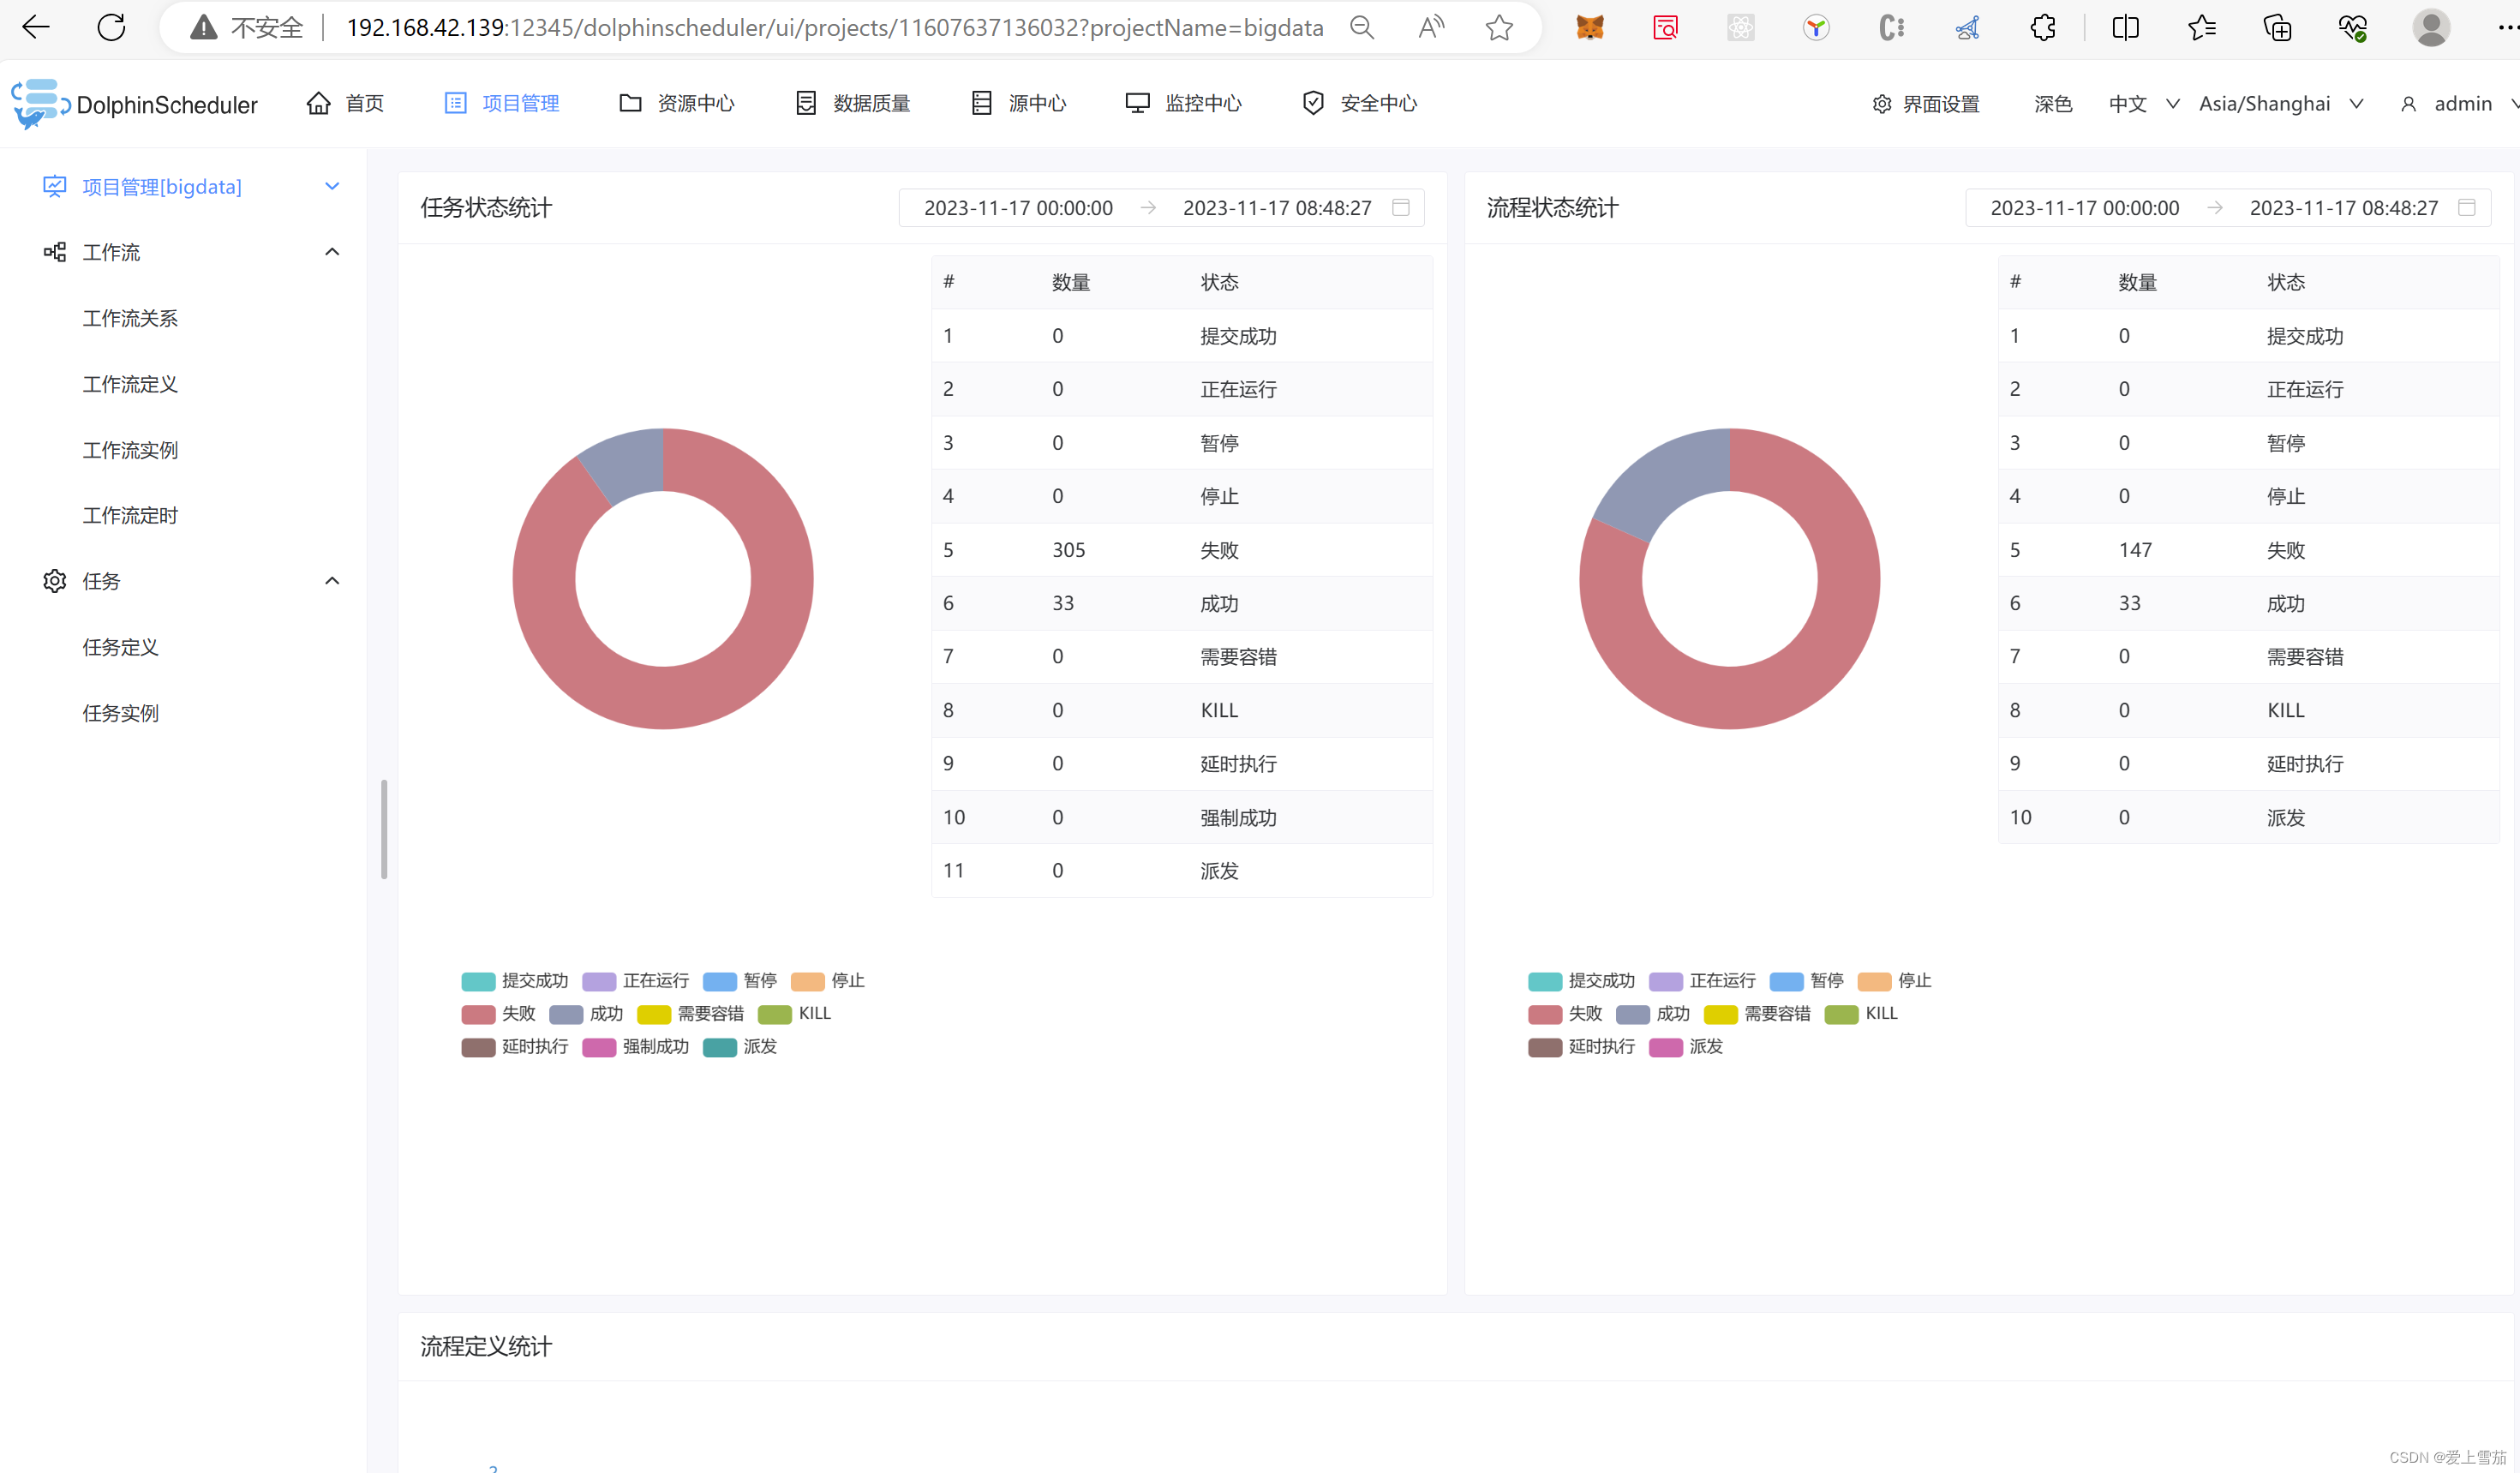Click calendar icon in 任务状态统计 date range
2520x1473 pixels.
(x=1400, y=207)
